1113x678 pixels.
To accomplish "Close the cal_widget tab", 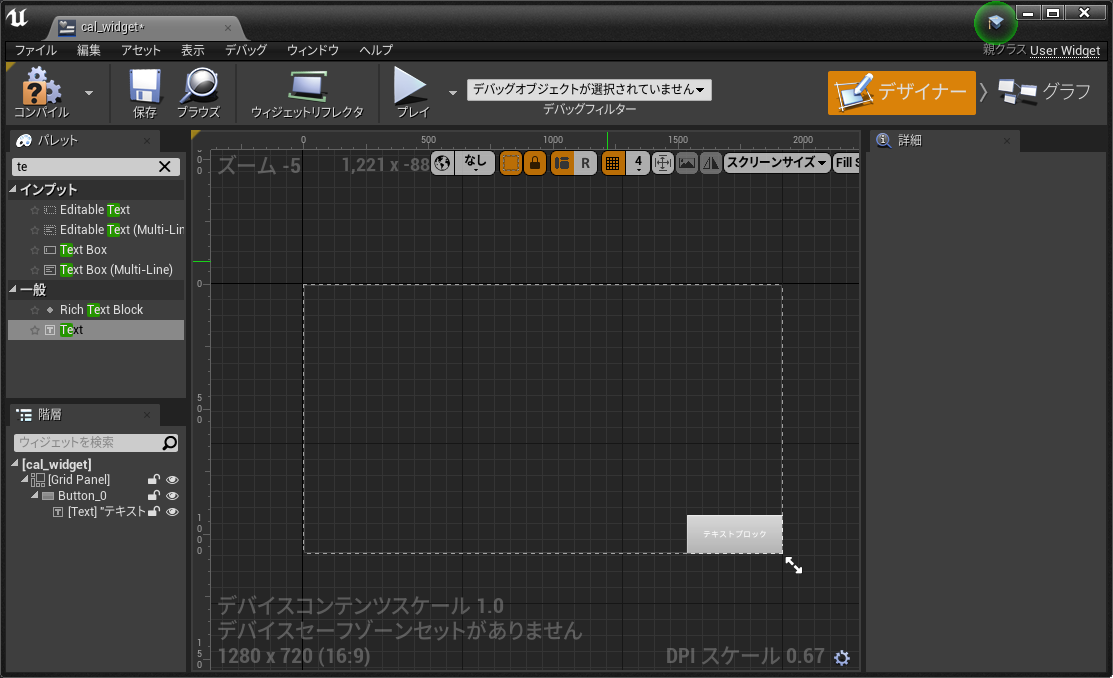I will [x=228, y=28].
